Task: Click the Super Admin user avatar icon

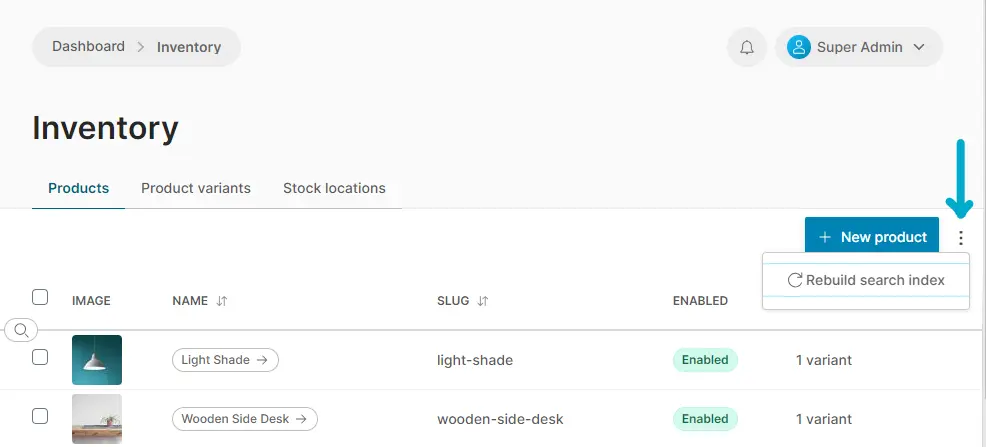Action: pyautogui.click(x=798, y=47)
